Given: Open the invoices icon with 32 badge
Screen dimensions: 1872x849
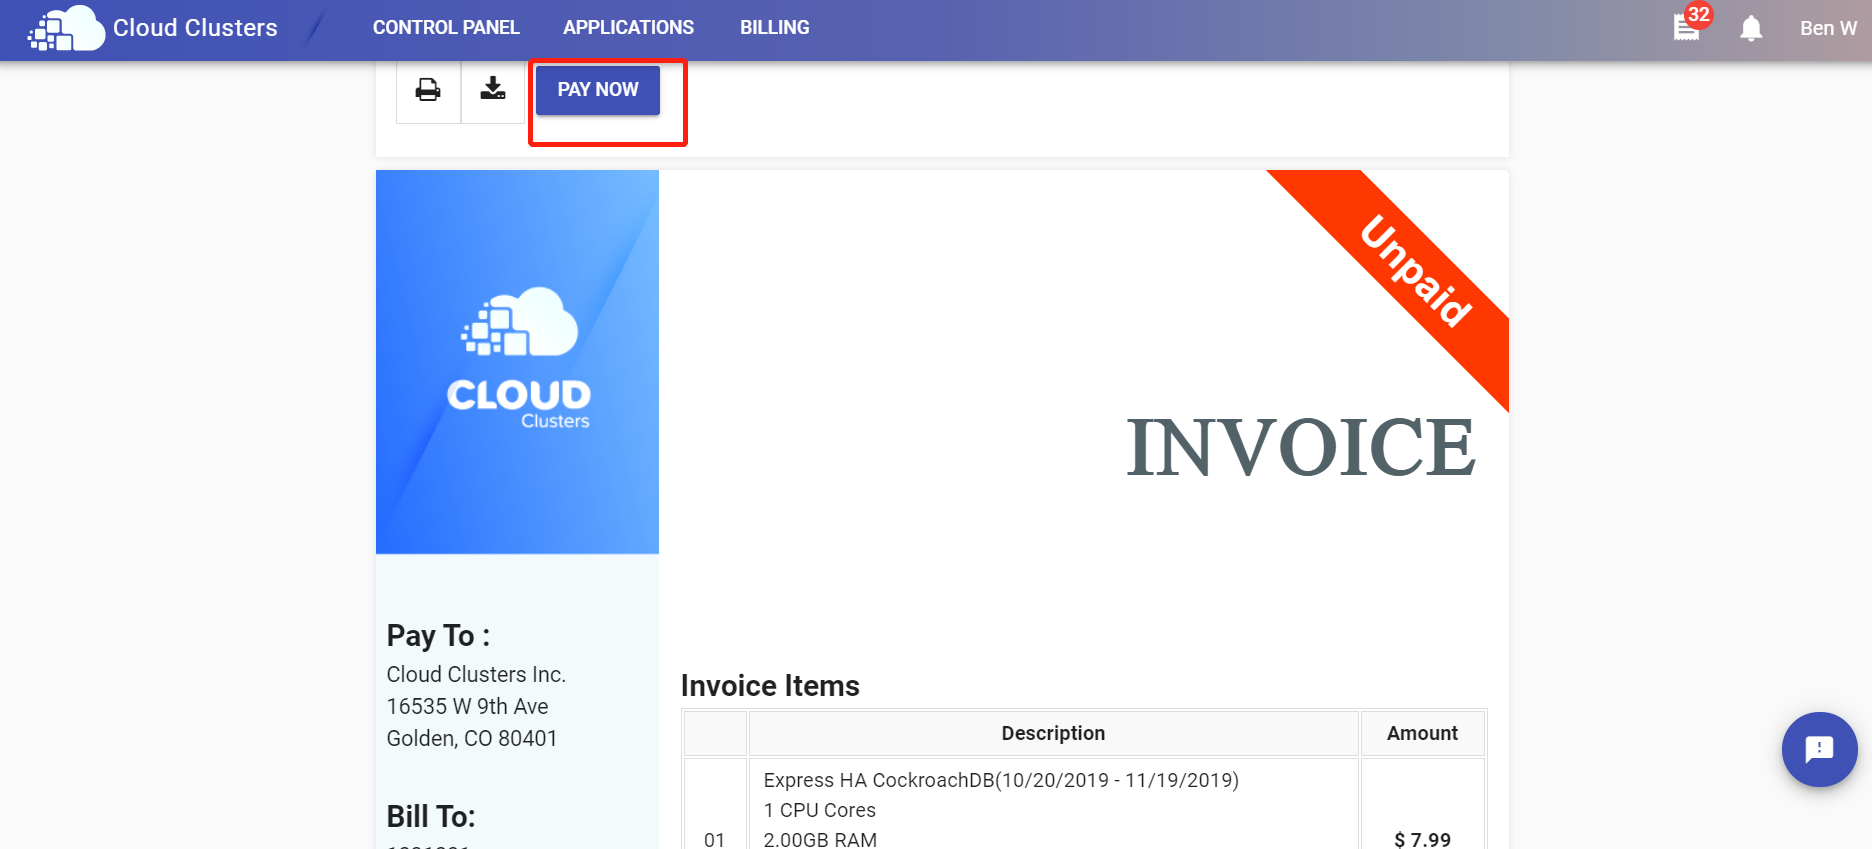Looking at the screenshot, I should [x=1687, y=27].
